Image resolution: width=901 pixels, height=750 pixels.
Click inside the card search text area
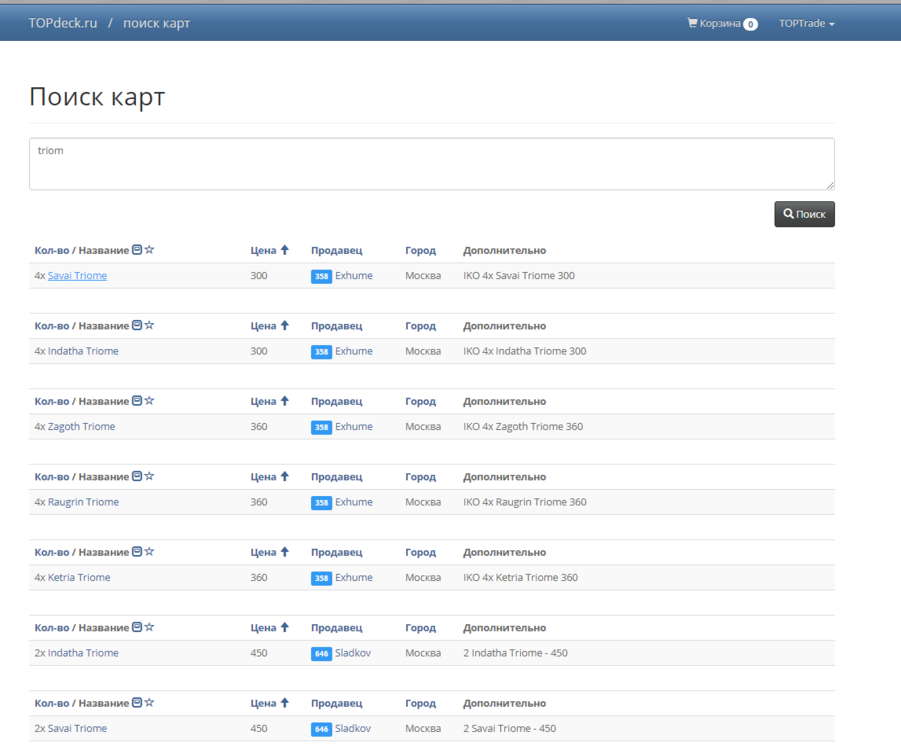tap(431, 164)
